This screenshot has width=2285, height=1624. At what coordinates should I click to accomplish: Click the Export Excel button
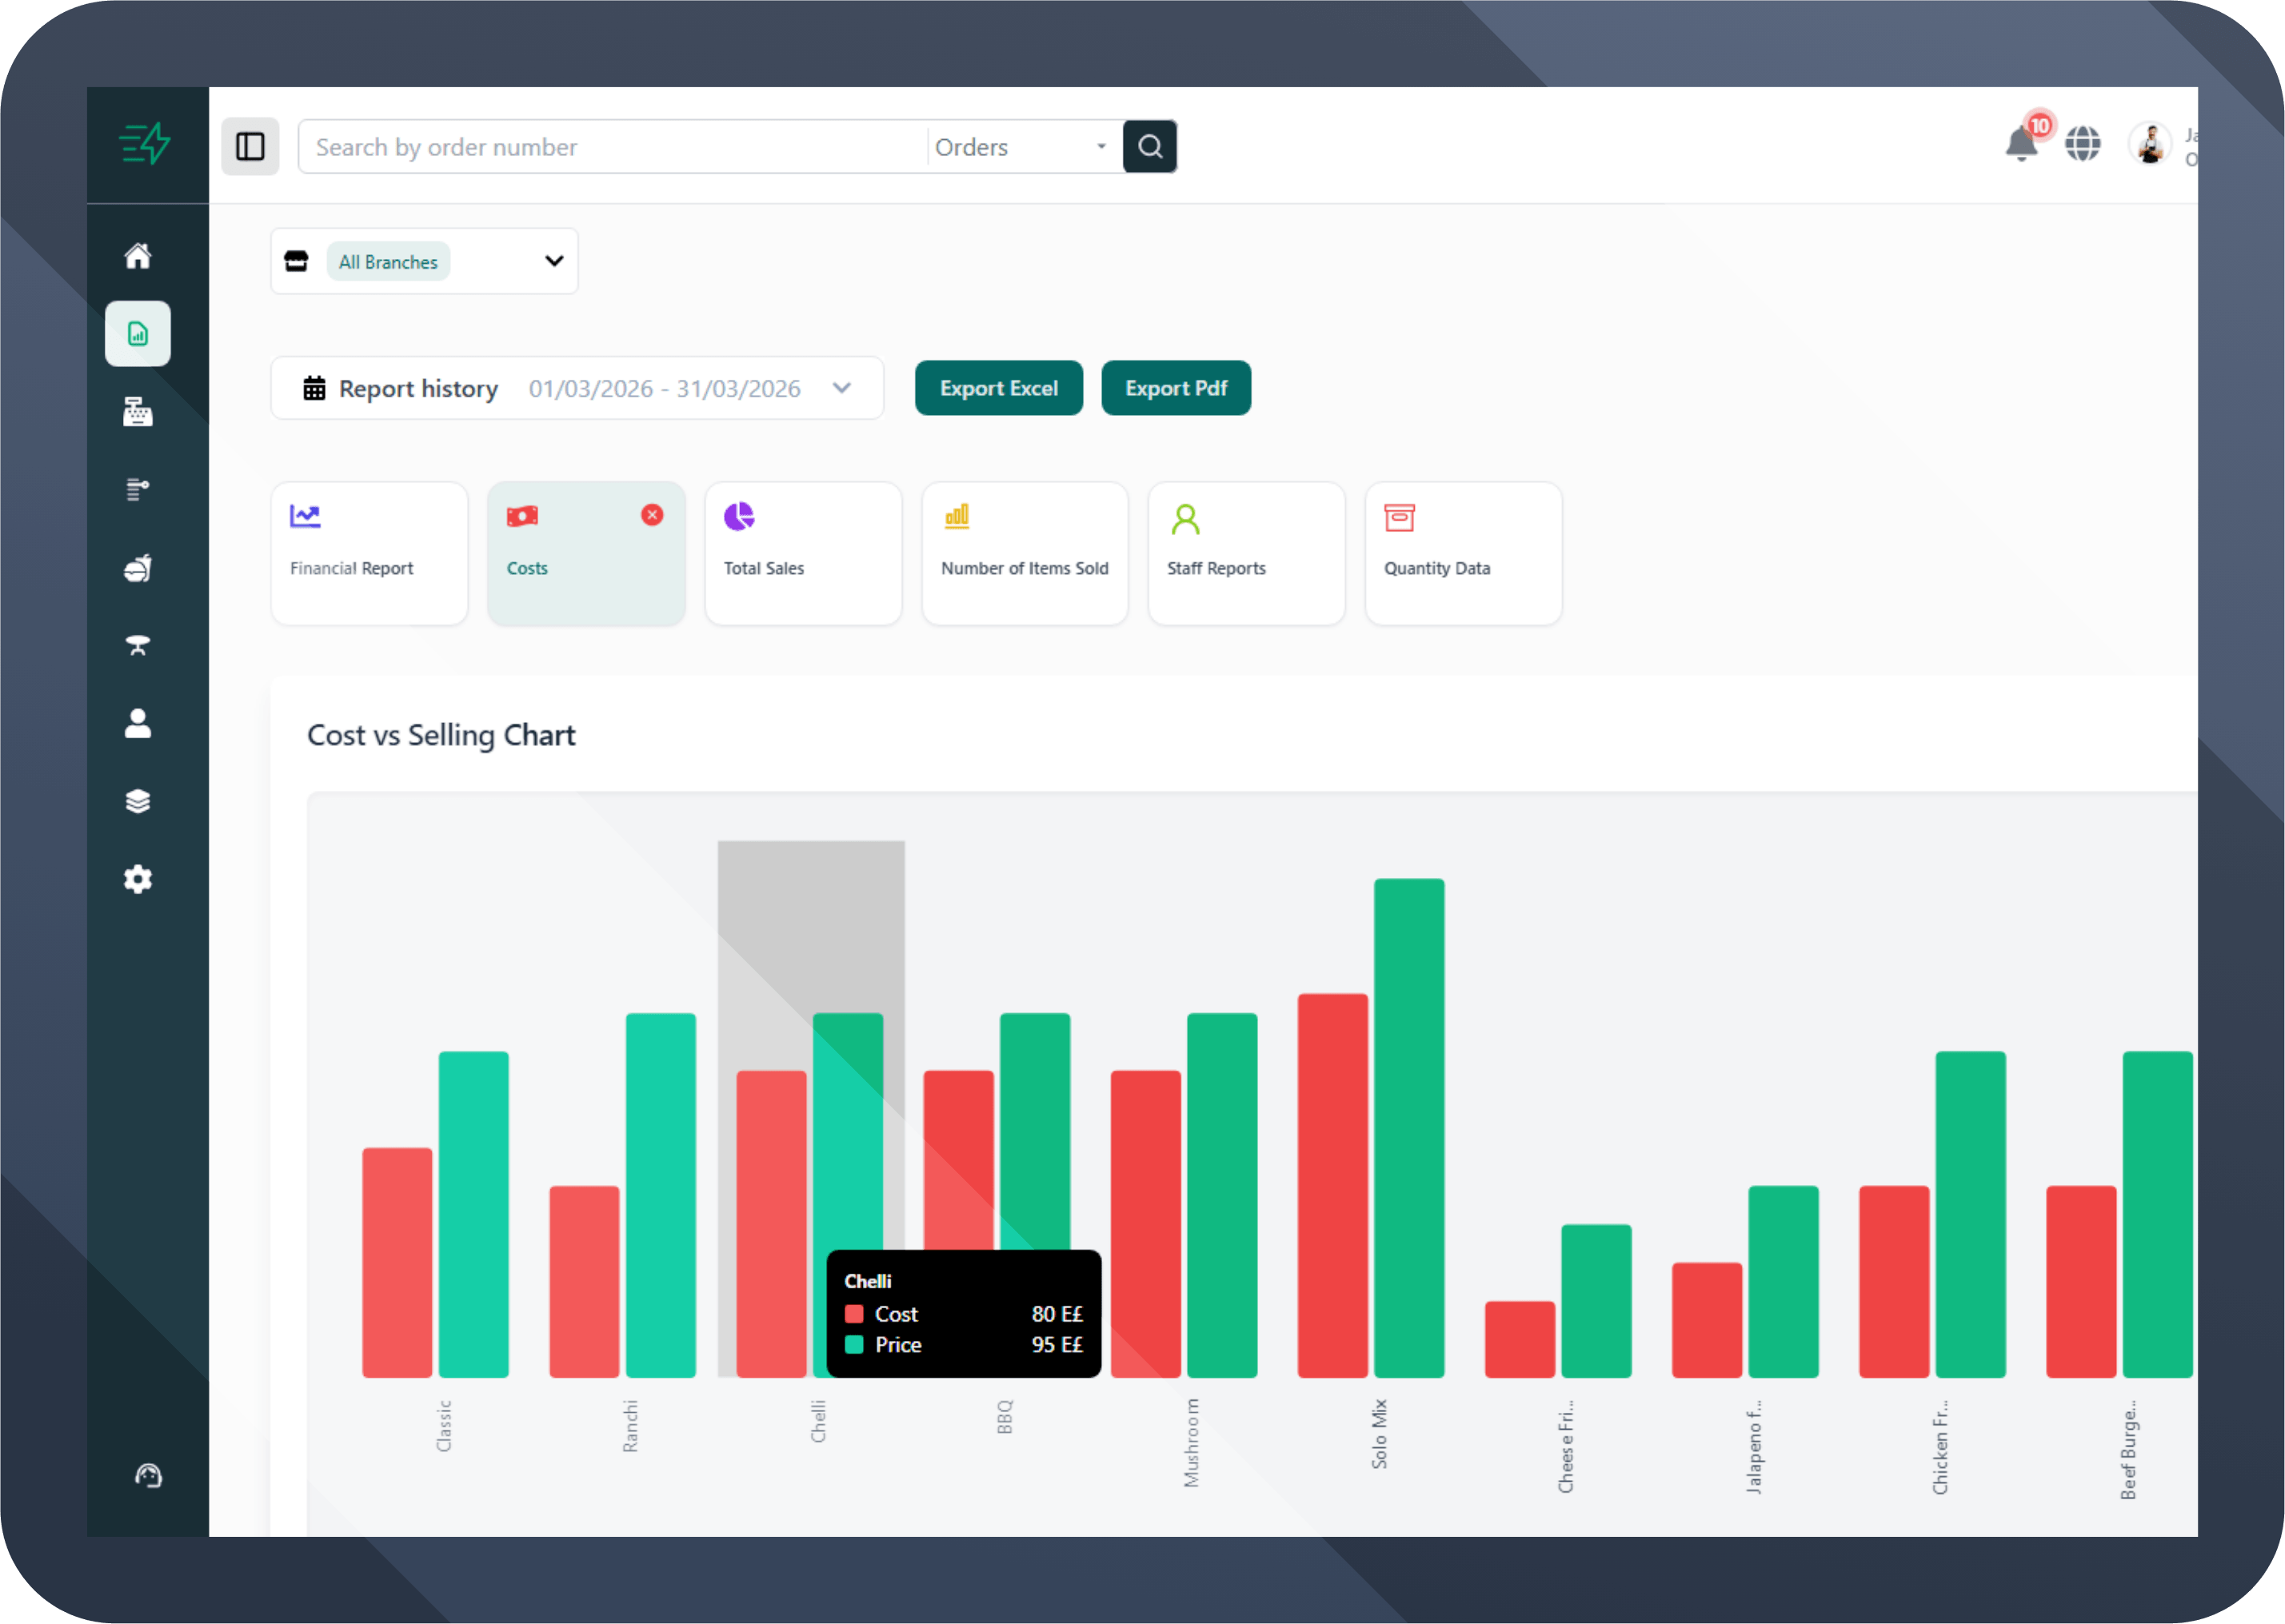point(998,388)
